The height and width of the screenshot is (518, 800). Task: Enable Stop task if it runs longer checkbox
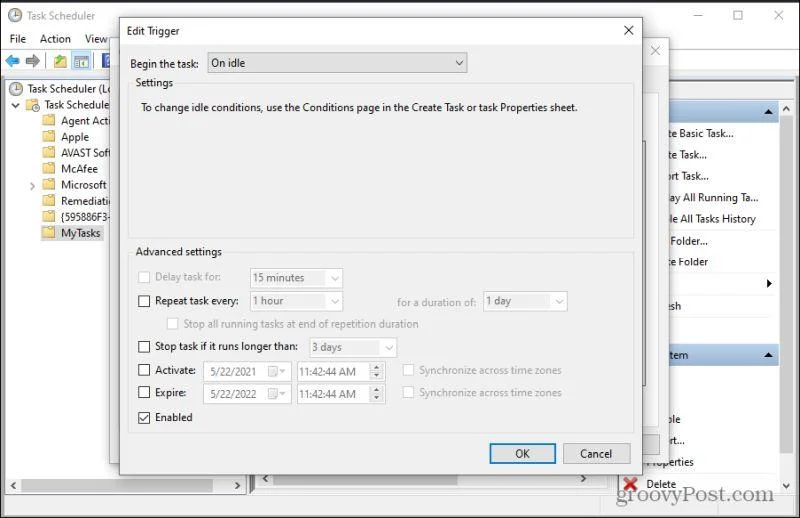(x=144, y=347)
